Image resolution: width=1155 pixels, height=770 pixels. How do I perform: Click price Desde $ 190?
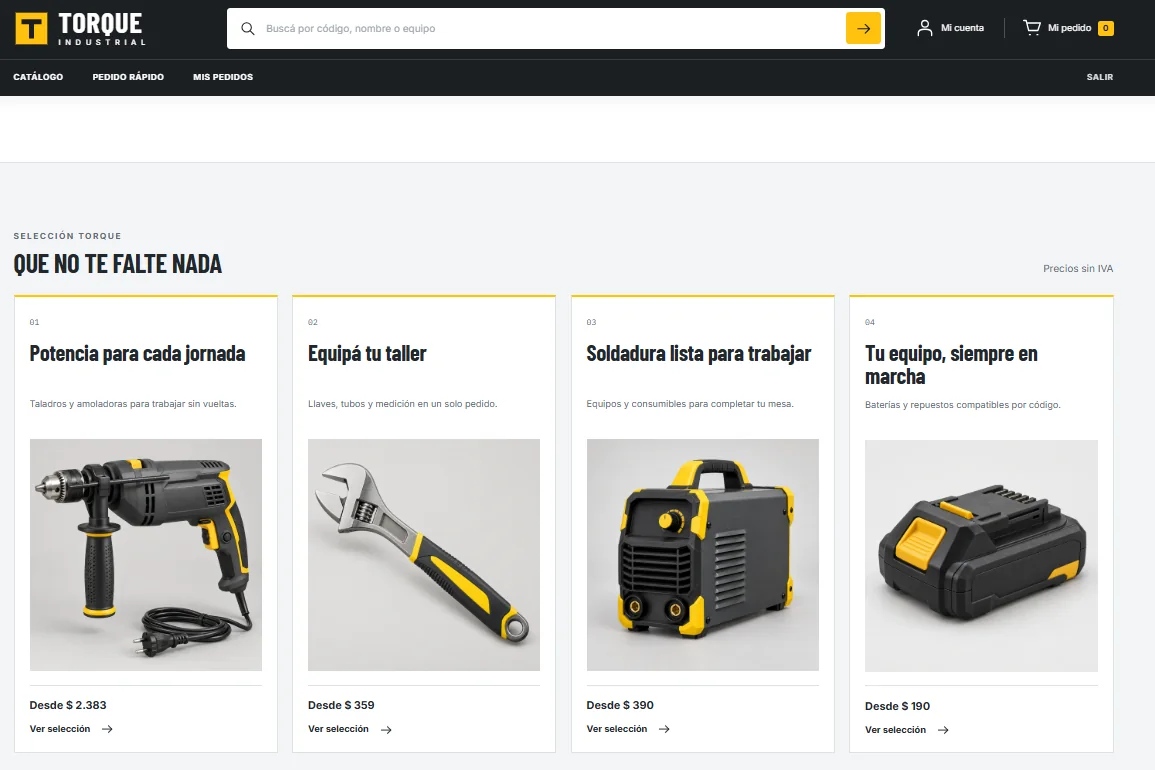coord(897,706)
